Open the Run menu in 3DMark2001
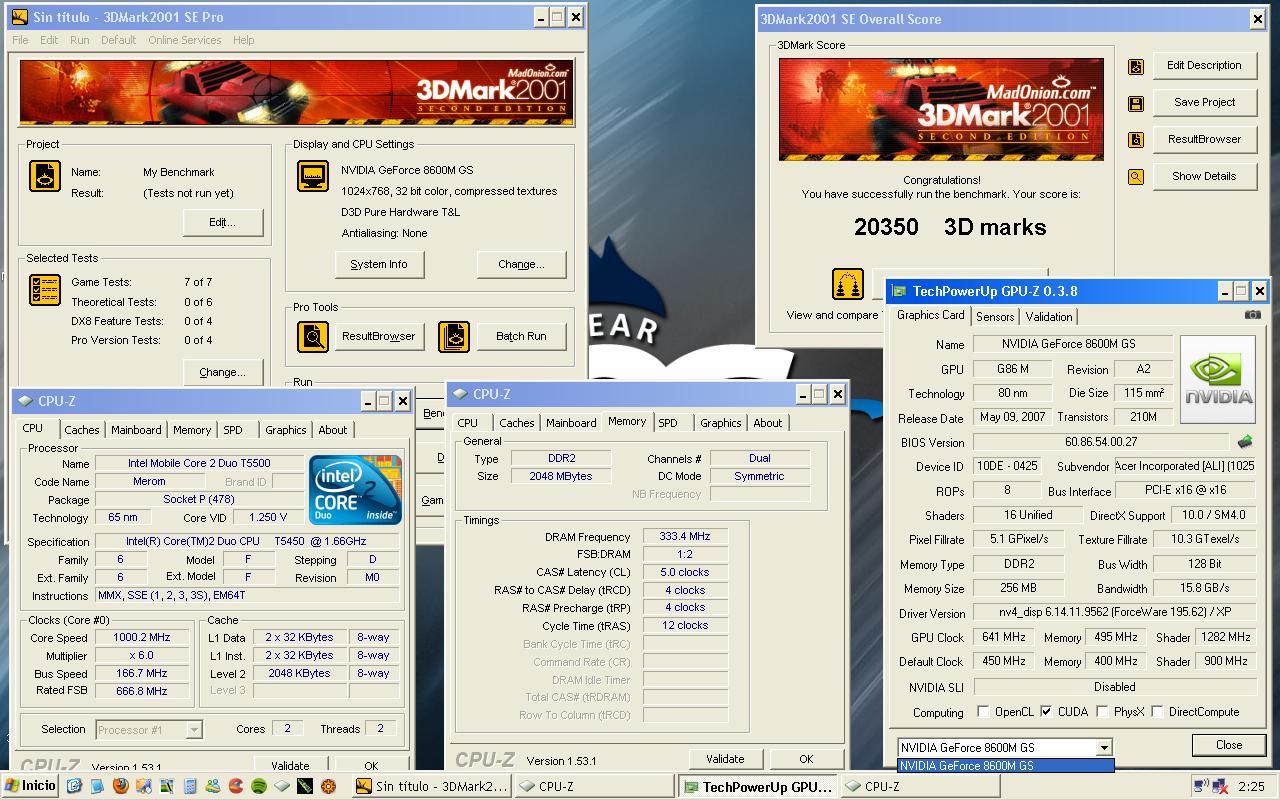The height and width of the screenshot is (800, 1280). point(79,40)
